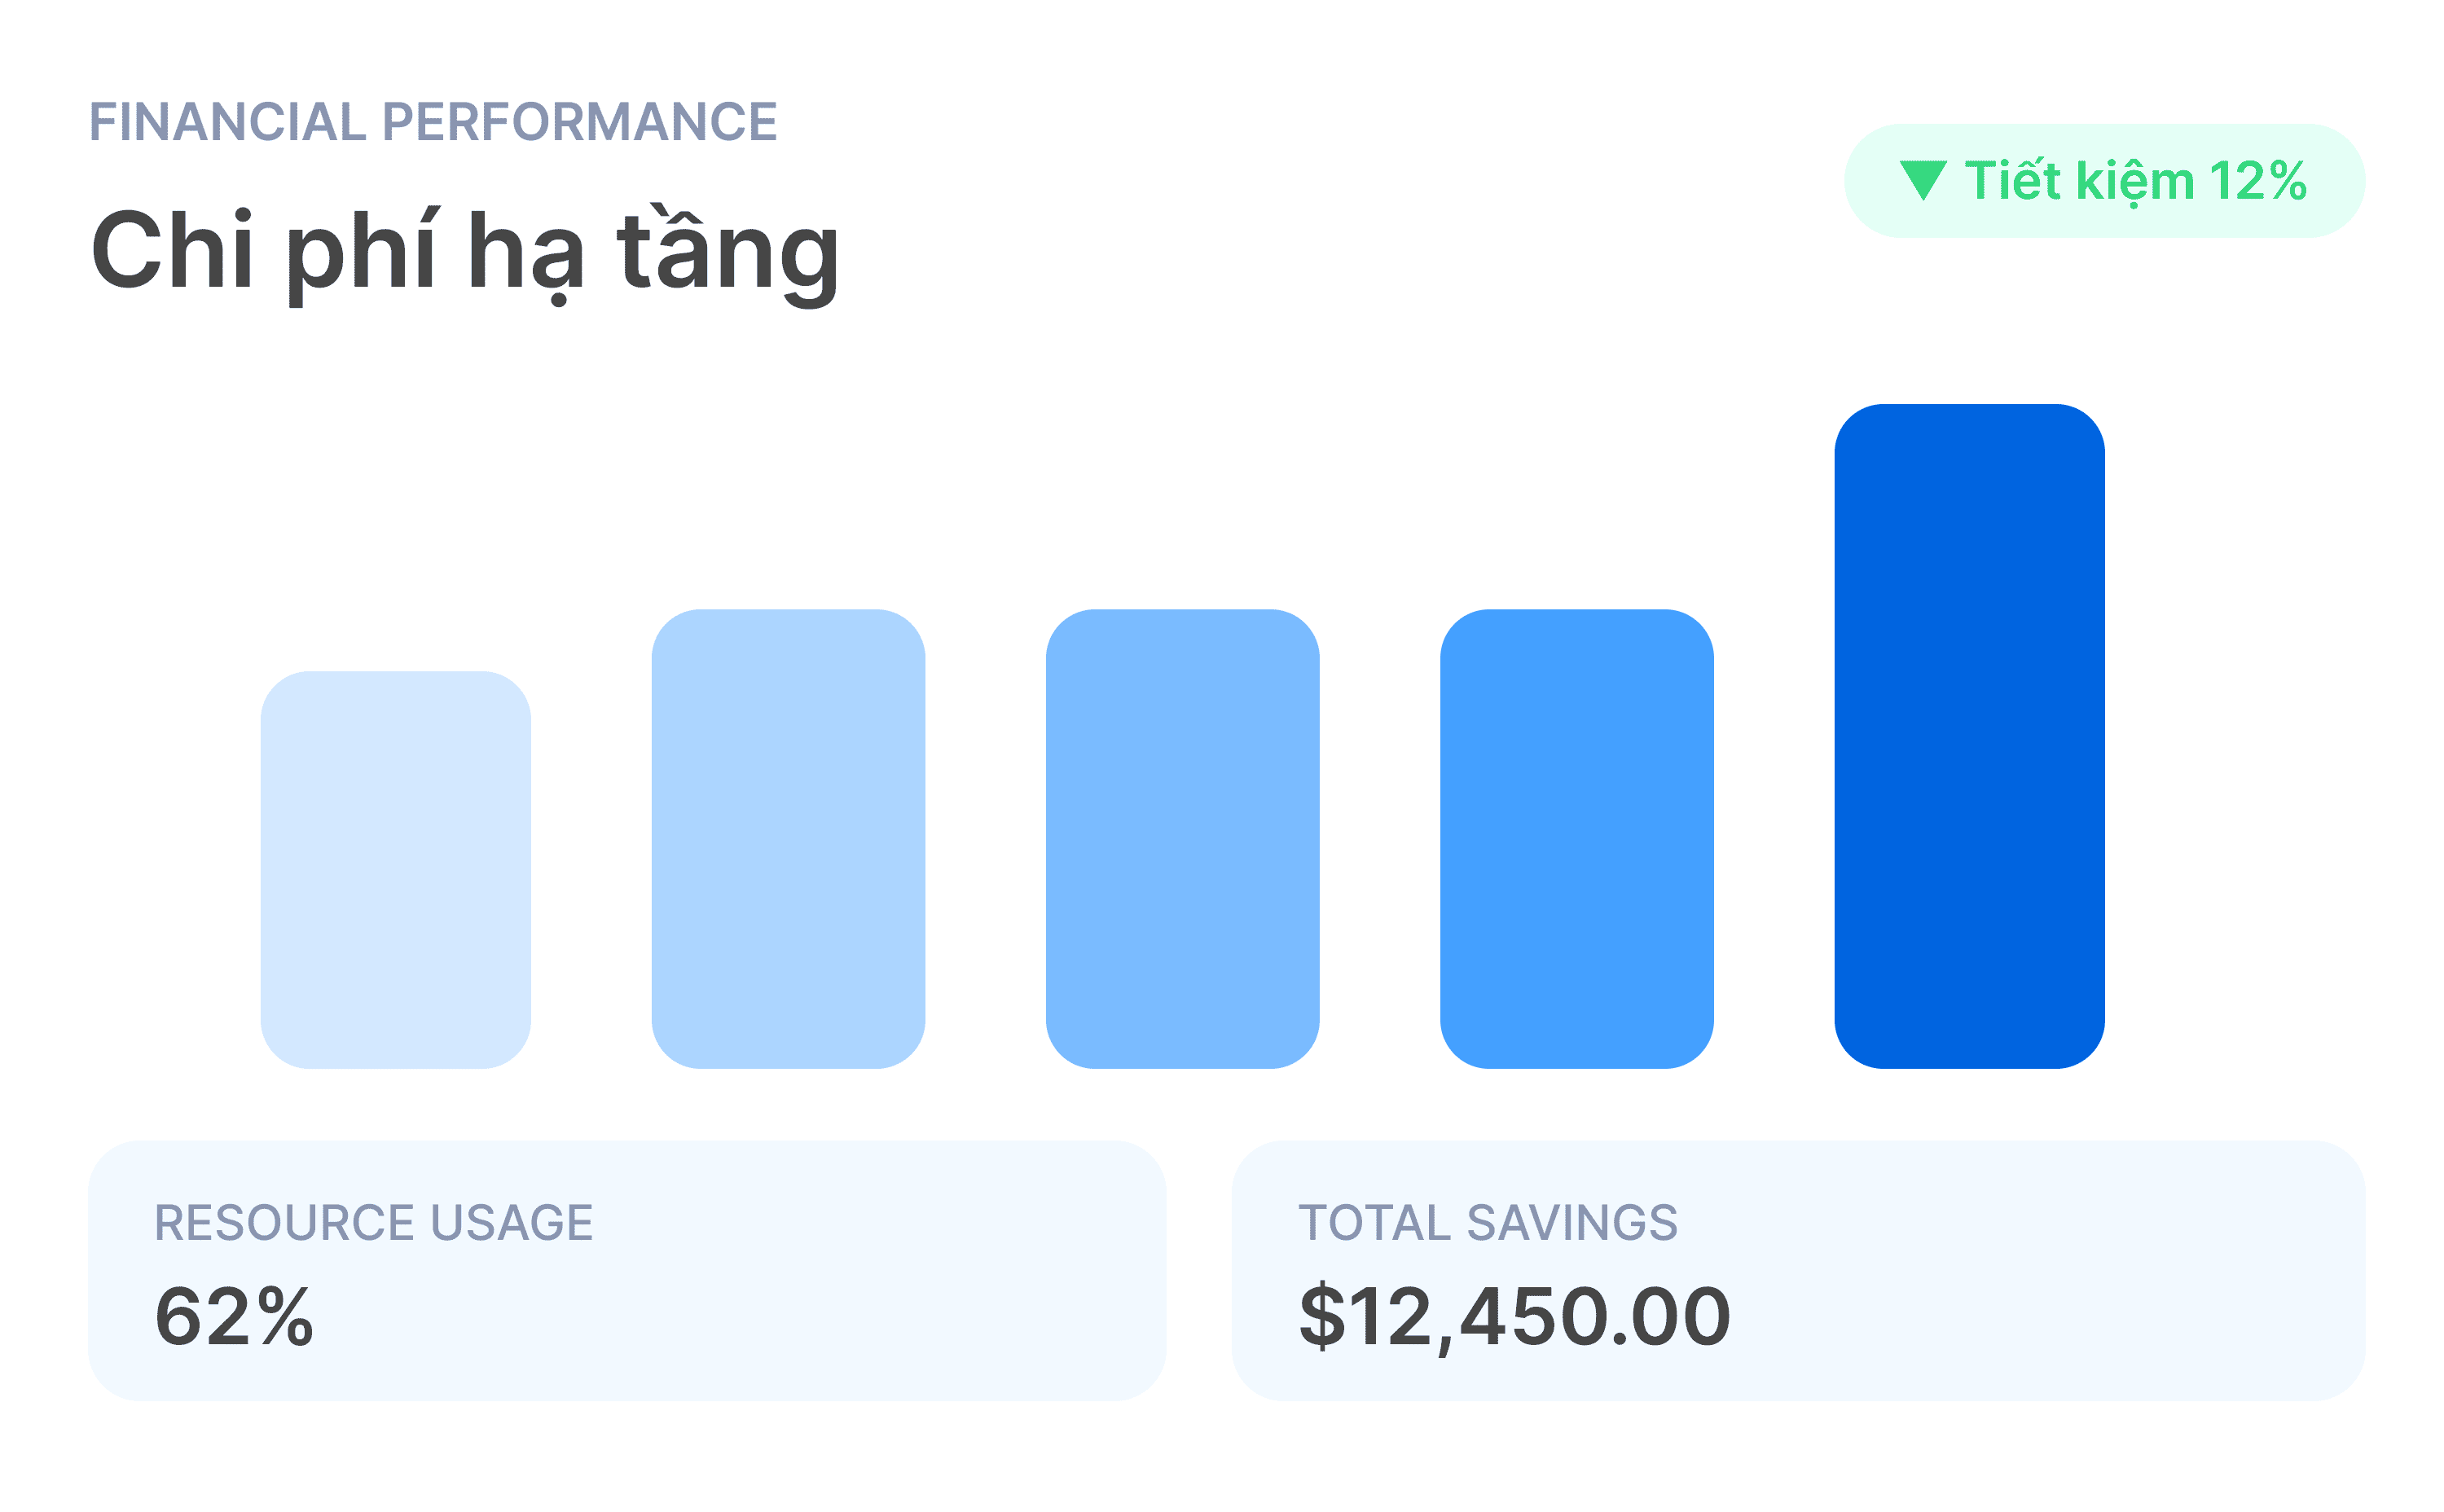
Task: Click the green down-triangle savings icon
Action: click(x=1922, y=181)
